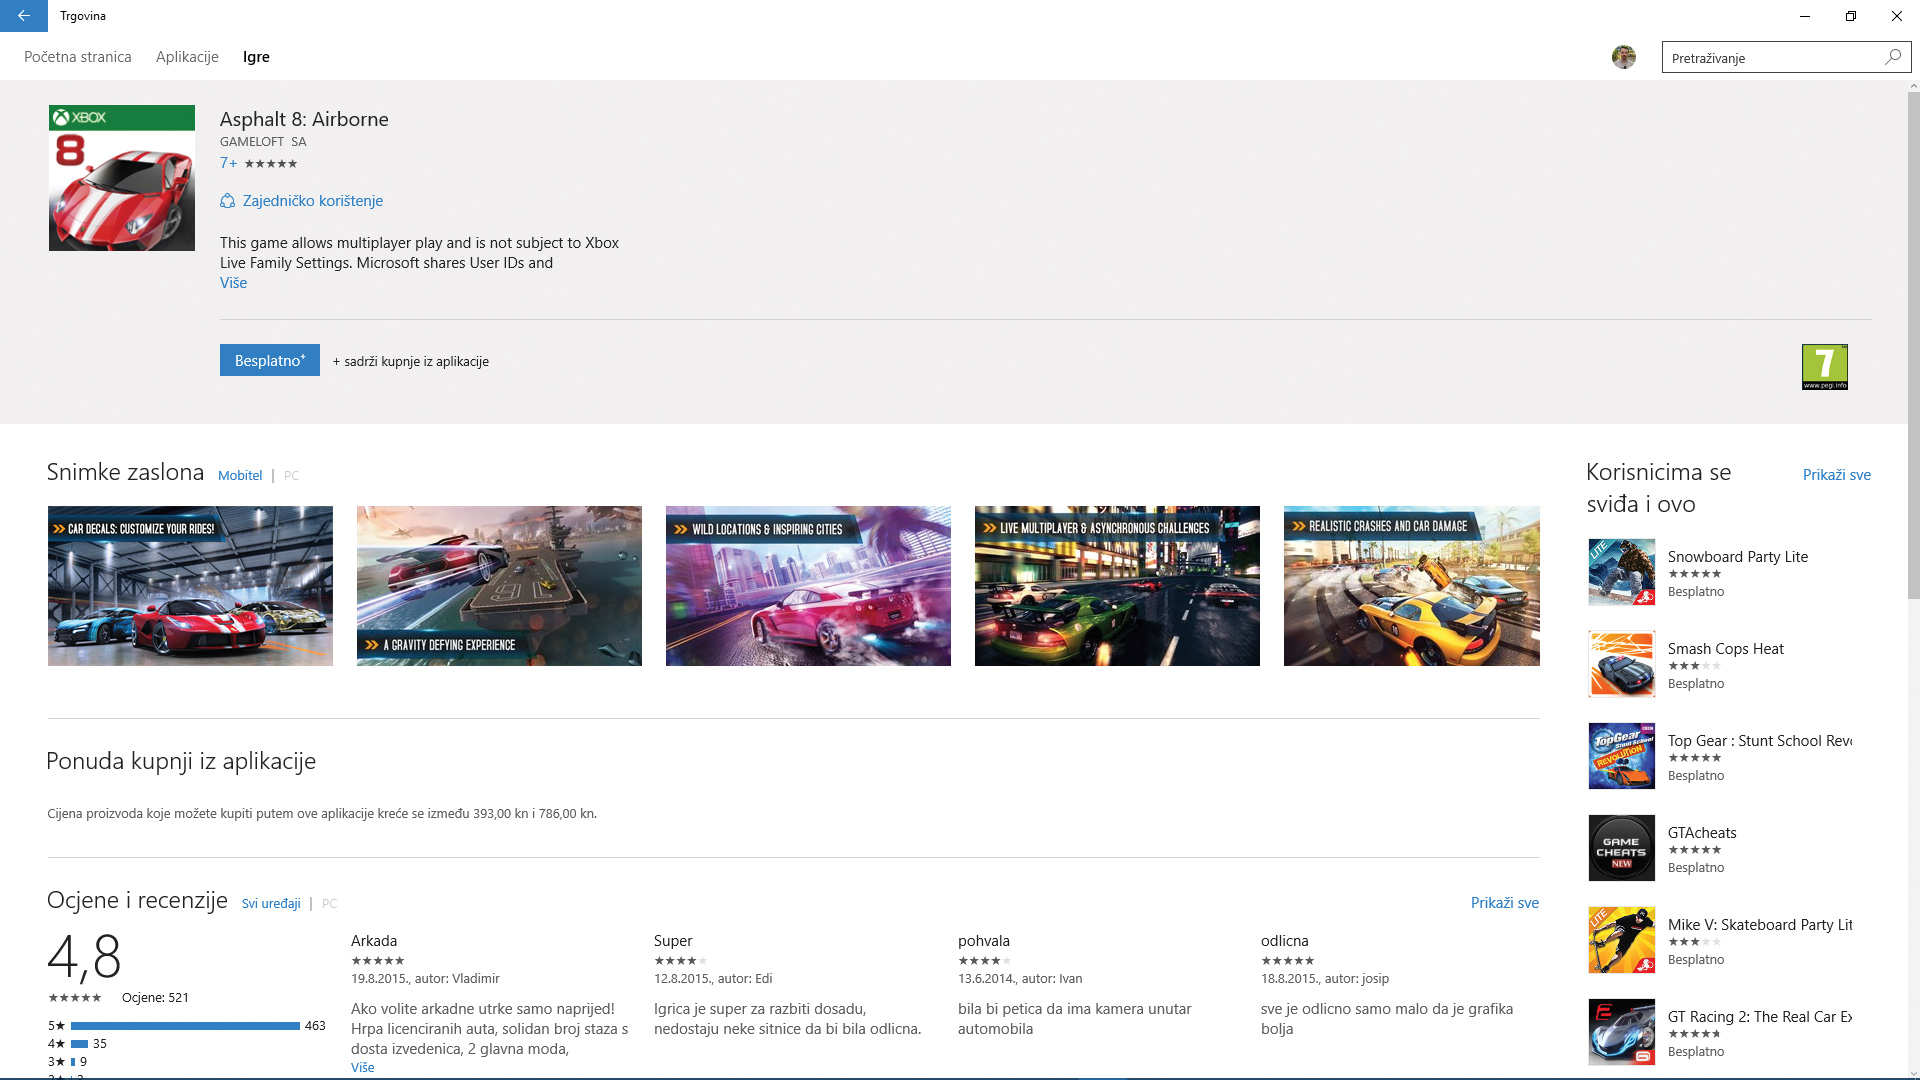
Task: Click the Besplatno install button
Action: coord(270,361)
